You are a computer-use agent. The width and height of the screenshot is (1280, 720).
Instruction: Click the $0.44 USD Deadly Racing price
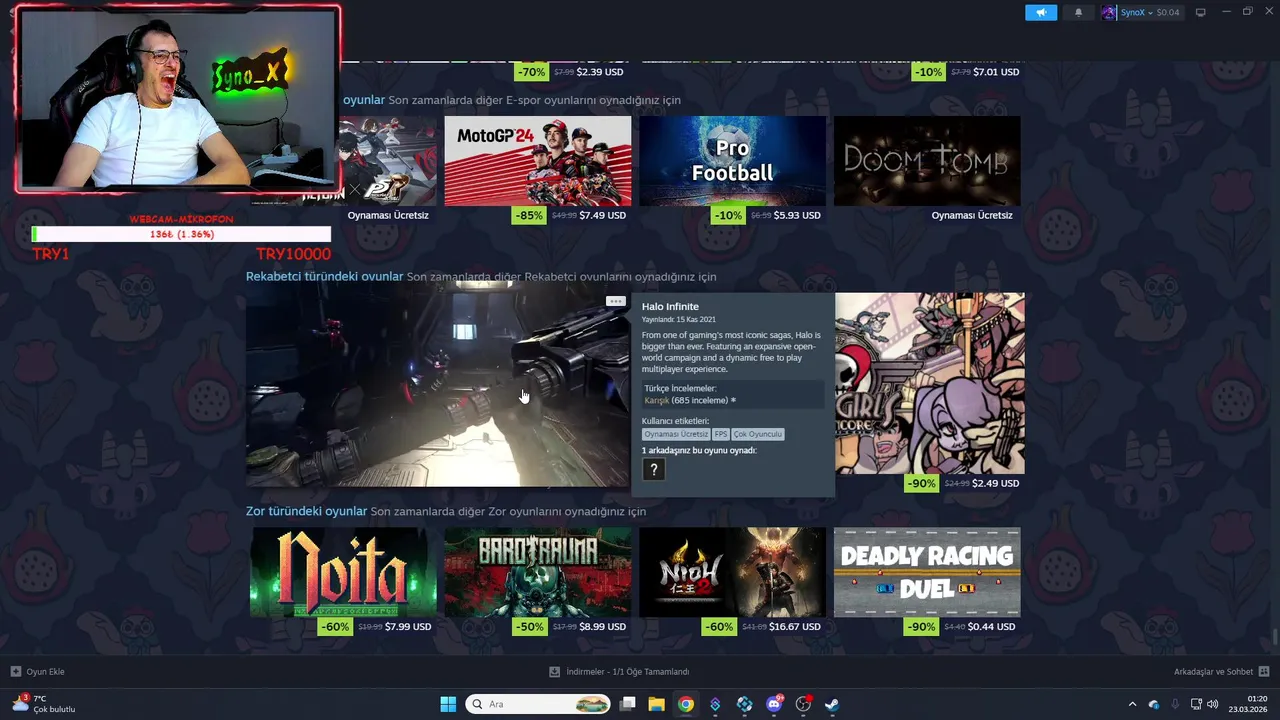pos(992,627)
